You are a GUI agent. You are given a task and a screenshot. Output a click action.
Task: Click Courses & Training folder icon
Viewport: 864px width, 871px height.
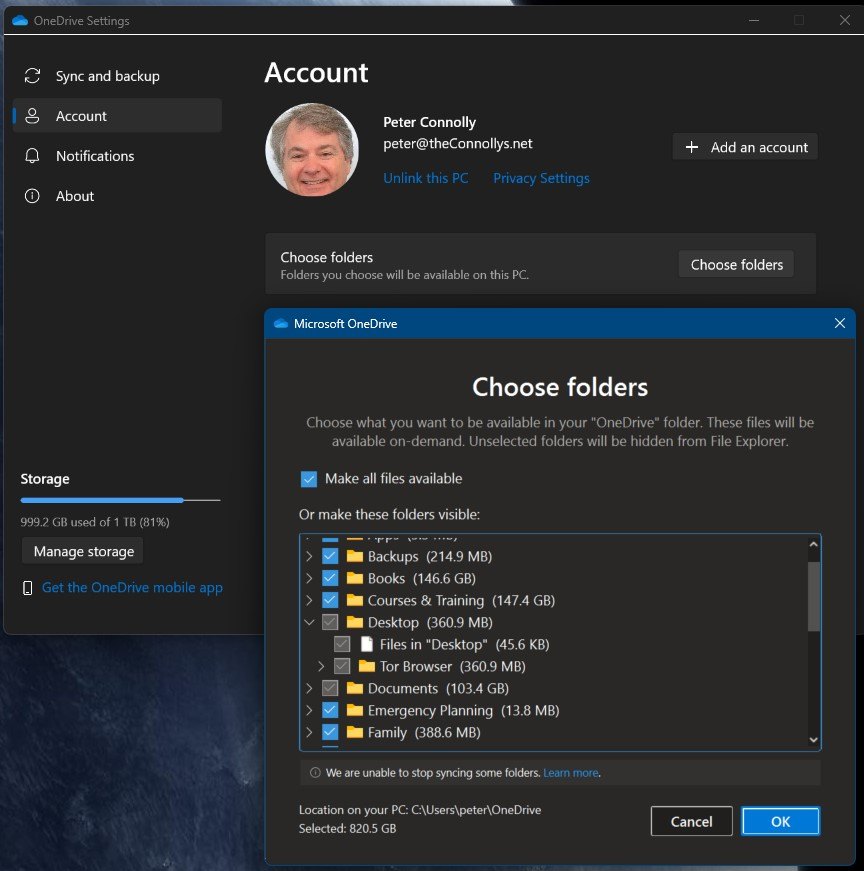point(354,600)
